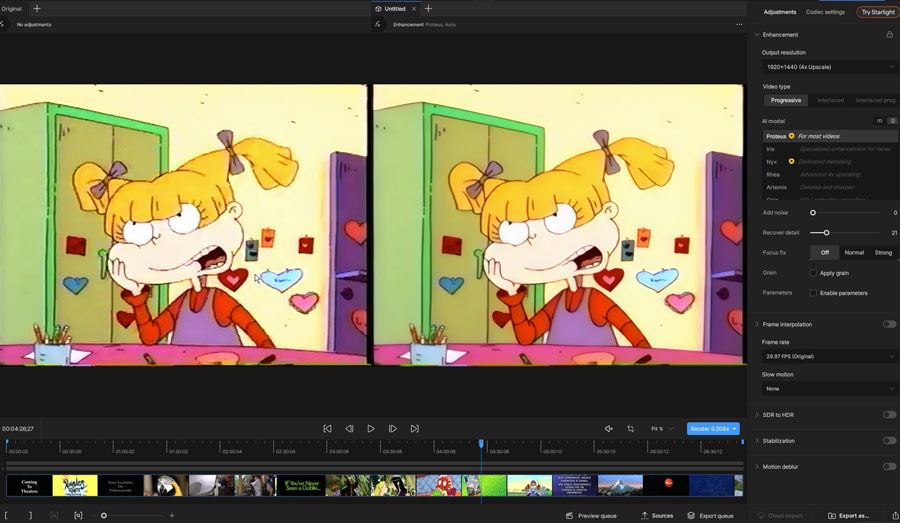The height and width of the screenshot is (523, 900).
Task: Play the video preview
Action: point(371,429)
